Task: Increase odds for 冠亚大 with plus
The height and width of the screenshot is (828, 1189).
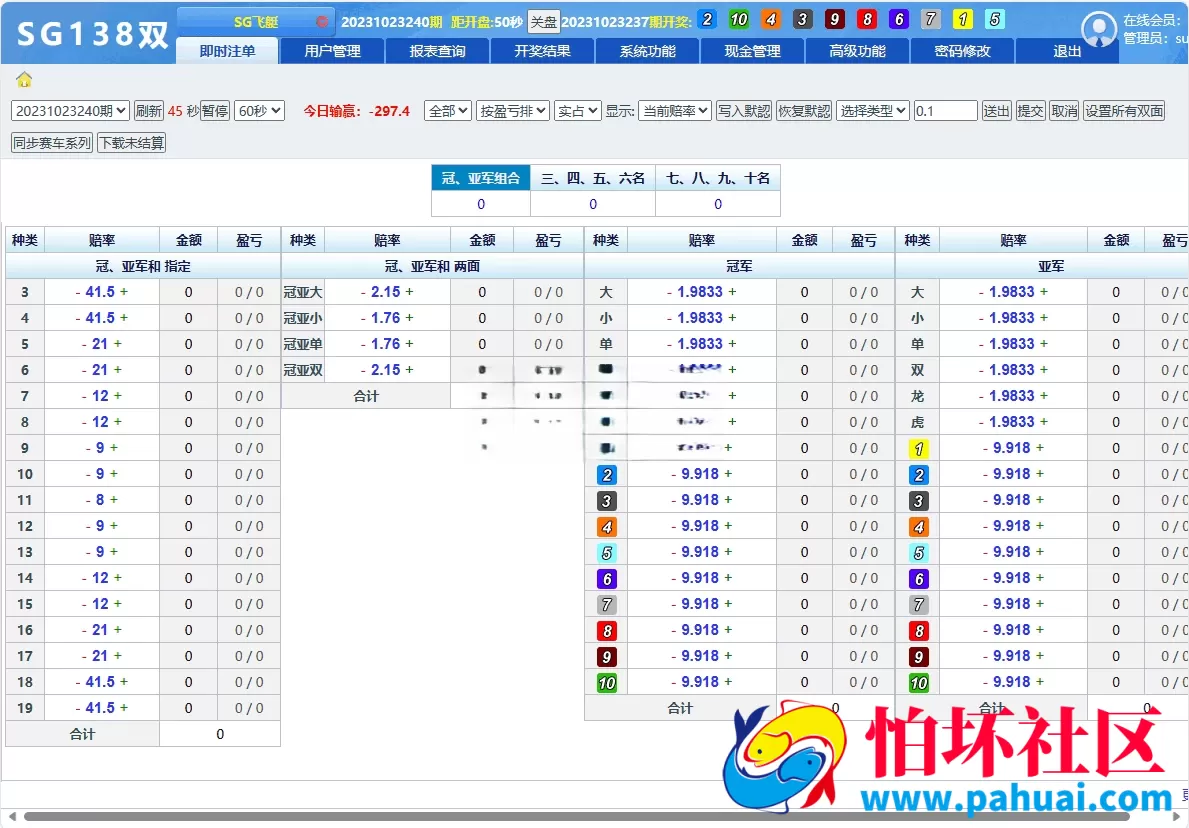Action: 409,292
